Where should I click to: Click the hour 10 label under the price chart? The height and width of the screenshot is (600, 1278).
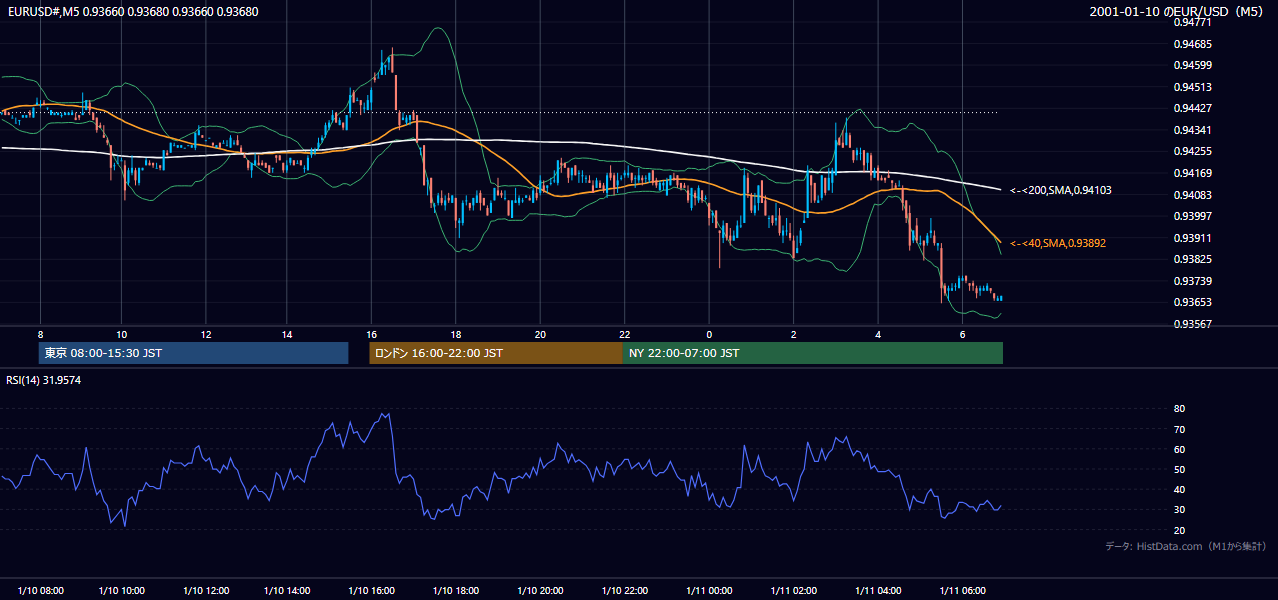coord(121,334)
